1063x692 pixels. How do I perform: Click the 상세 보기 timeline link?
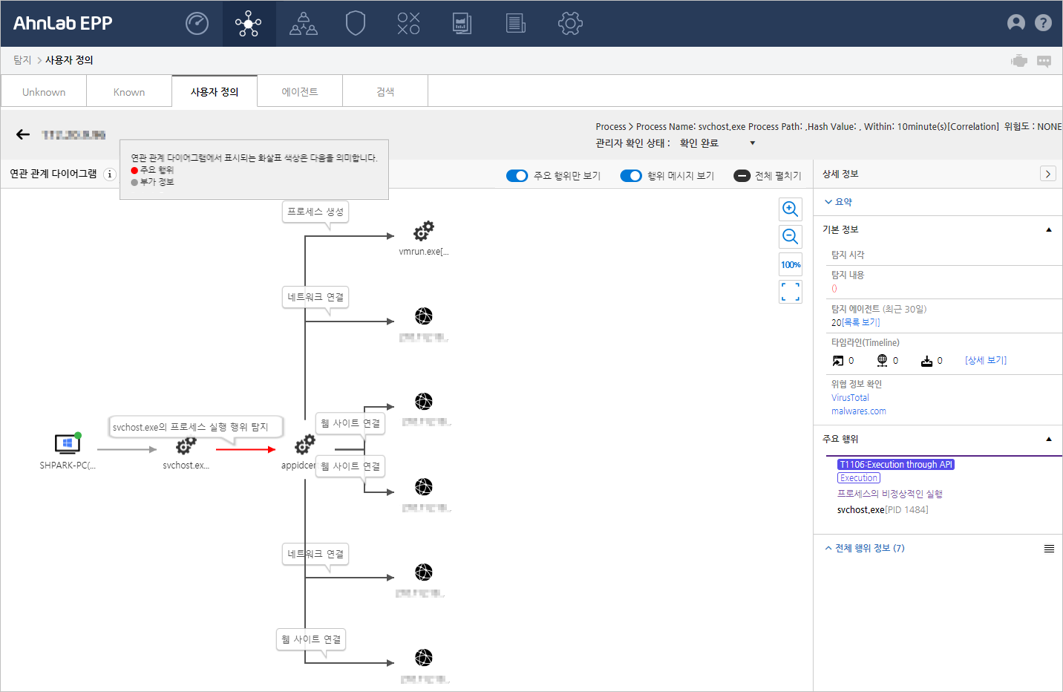pyautogui.click(x=985, y=360)
